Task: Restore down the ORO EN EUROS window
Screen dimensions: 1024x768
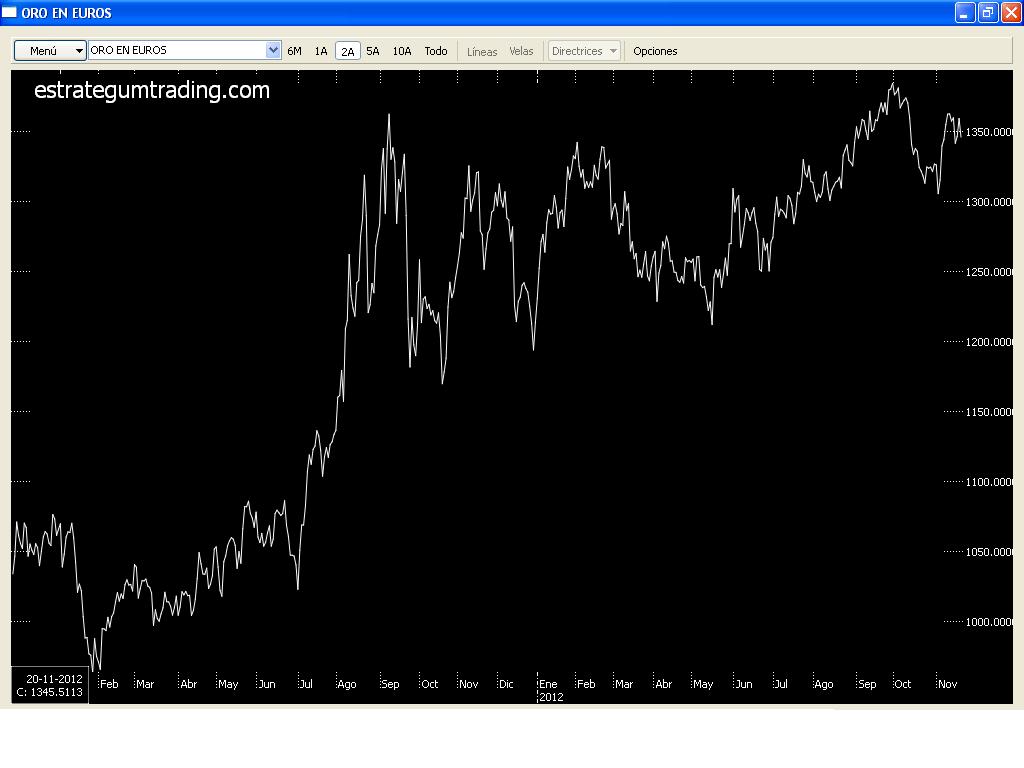Action: (988, 12)
